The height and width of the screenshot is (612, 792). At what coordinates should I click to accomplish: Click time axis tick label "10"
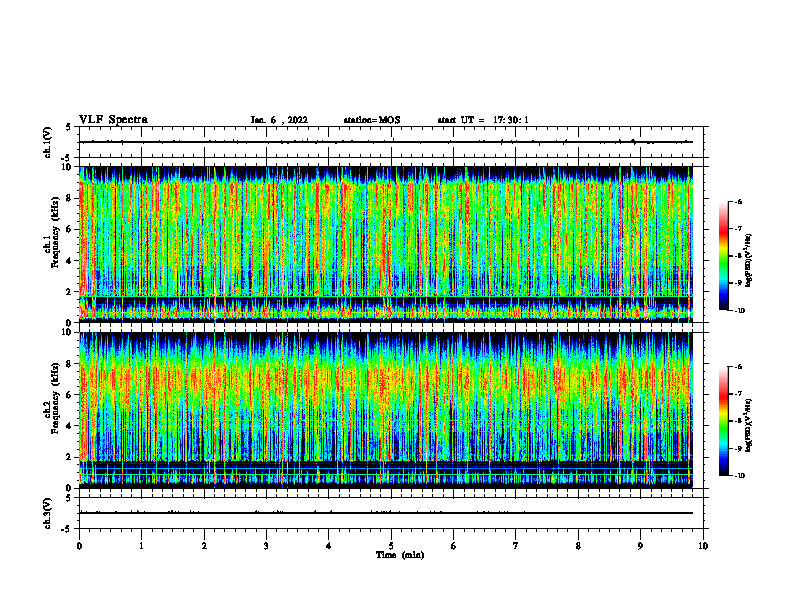(x=703, y=546)
